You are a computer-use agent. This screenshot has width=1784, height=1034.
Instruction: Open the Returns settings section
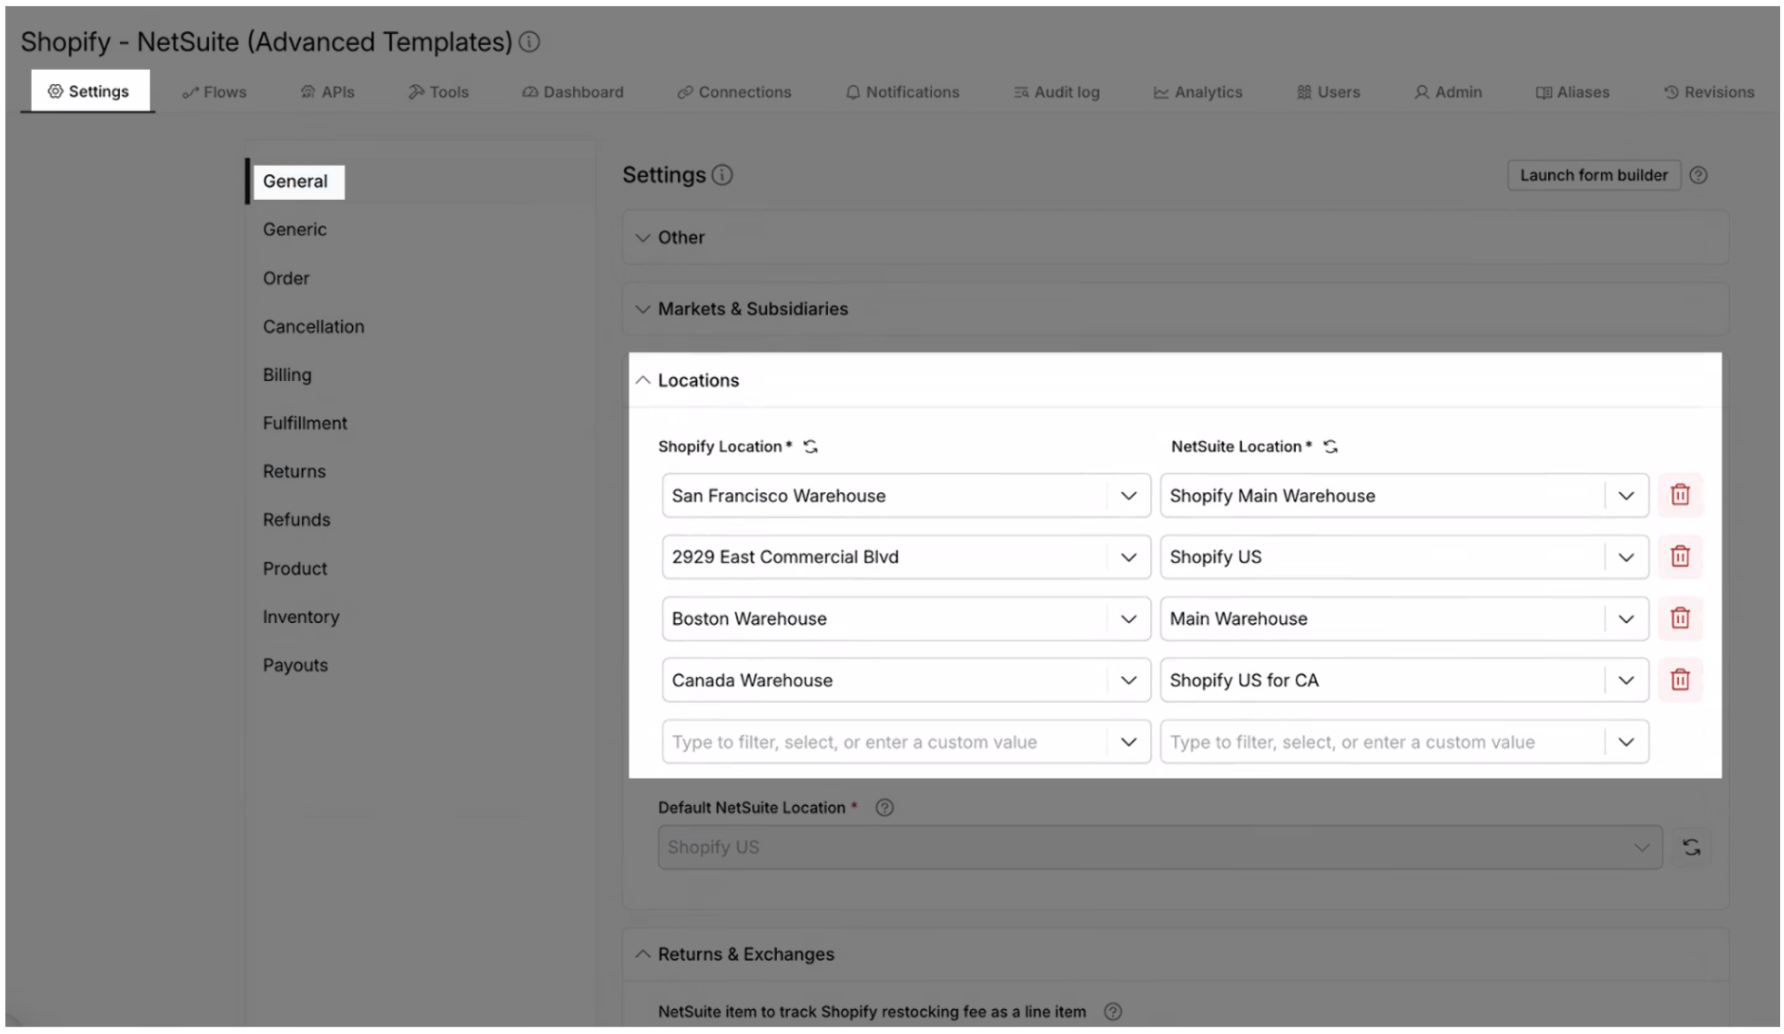pos(294,472)
